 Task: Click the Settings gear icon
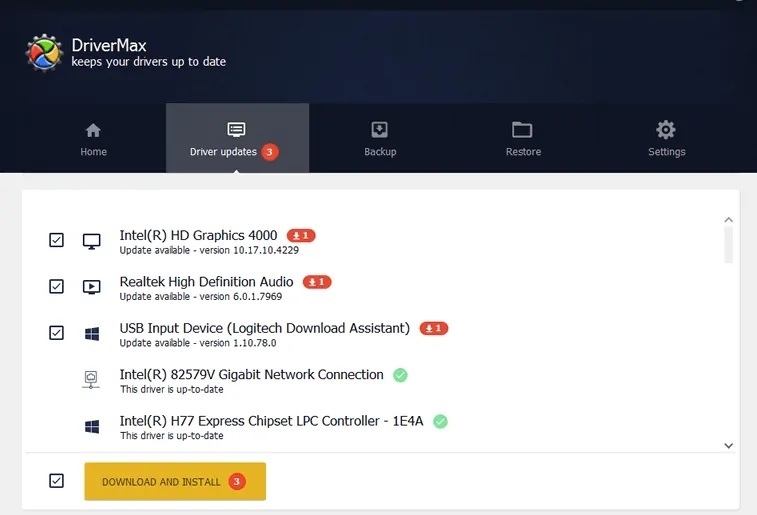coord(666,129)
